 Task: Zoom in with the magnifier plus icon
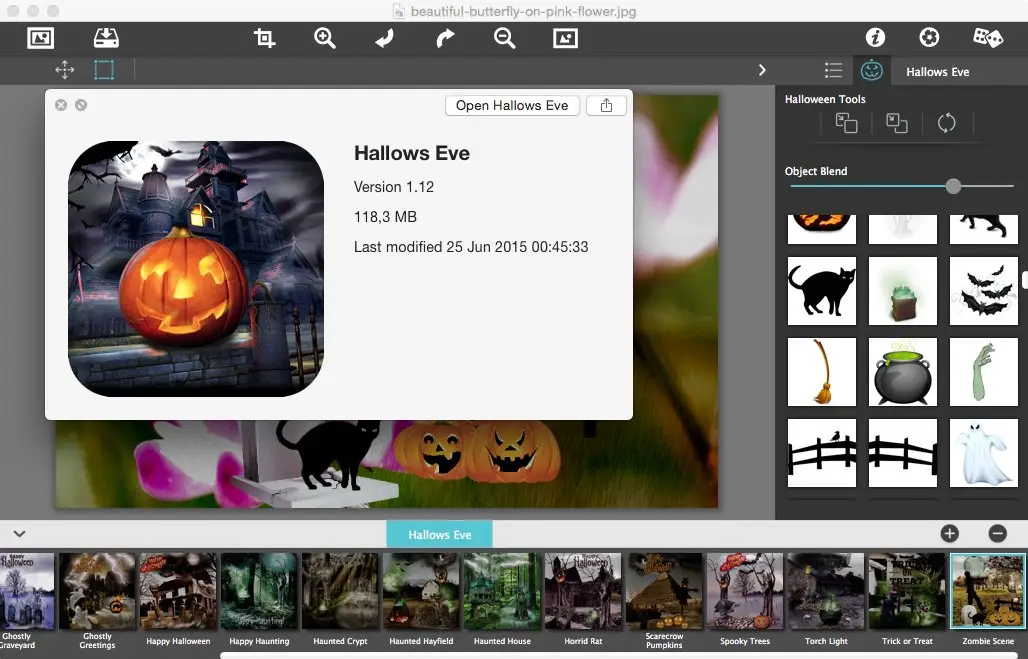click(325, 38)
